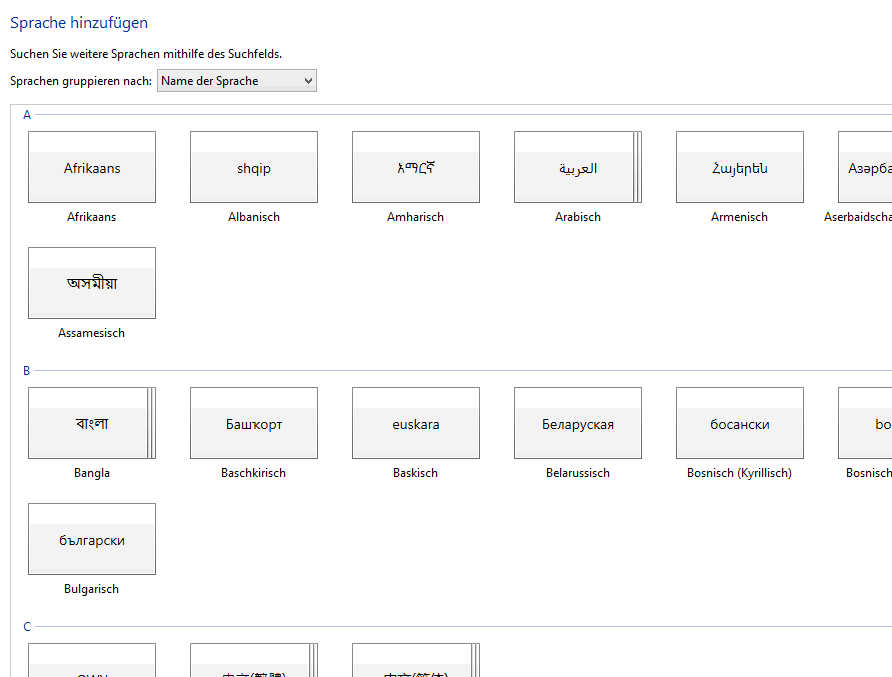
Task: Click the Bosnisch (Lateinisch) tile at right edge
Action: pyautogui.click(x=866, y=424)
